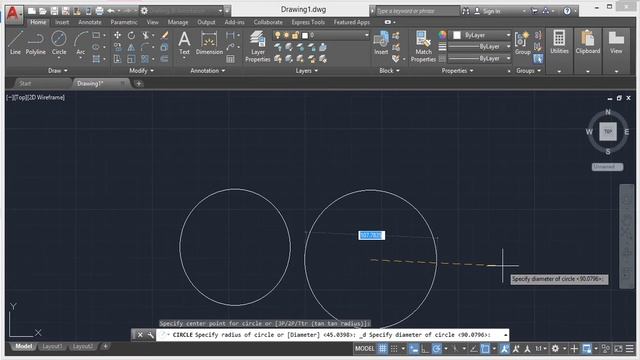Toggle polar tracking in status bar
640x360 pixels.
pyautogui.click(x=436, y=349)
